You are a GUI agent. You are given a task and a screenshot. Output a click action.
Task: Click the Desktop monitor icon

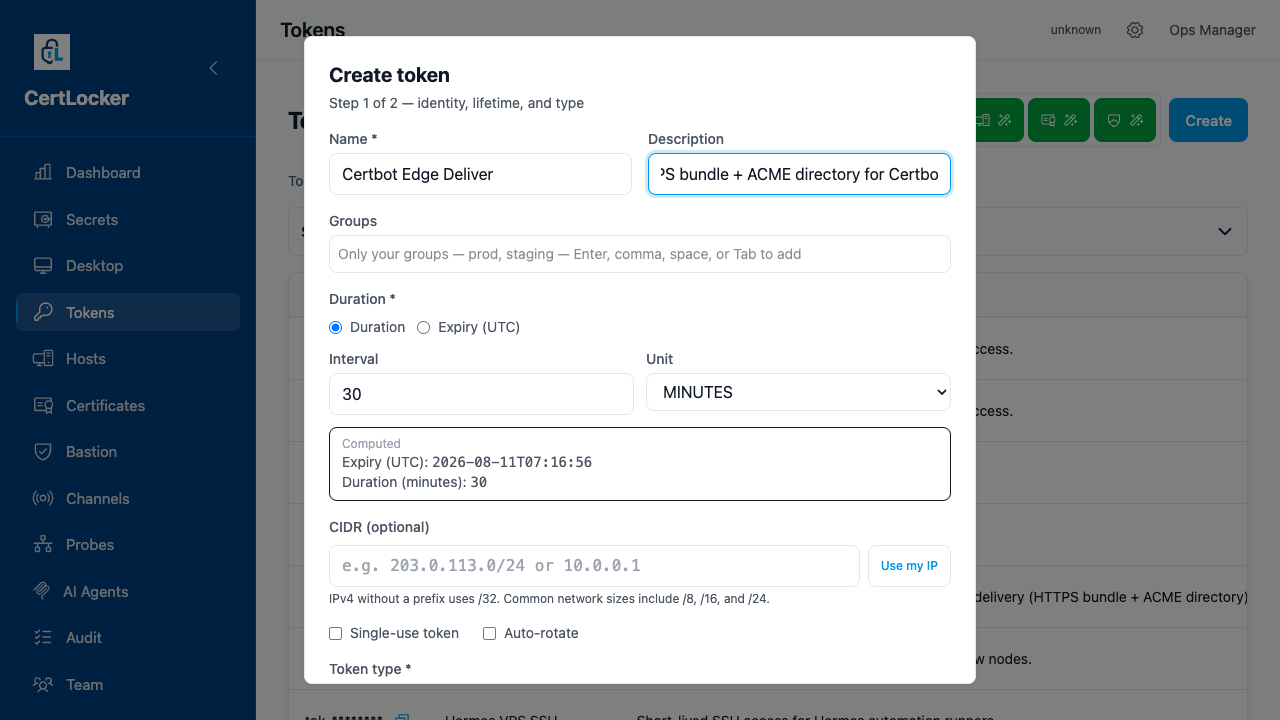43,266
